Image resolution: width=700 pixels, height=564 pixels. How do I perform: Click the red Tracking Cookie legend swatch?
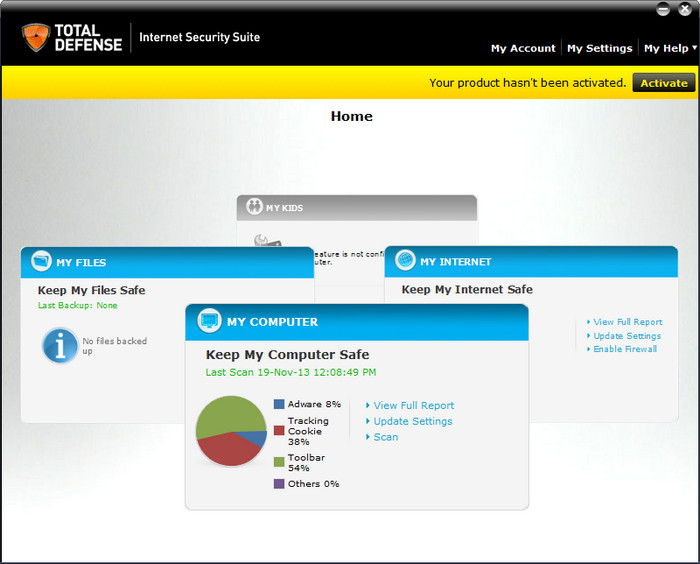279,430
